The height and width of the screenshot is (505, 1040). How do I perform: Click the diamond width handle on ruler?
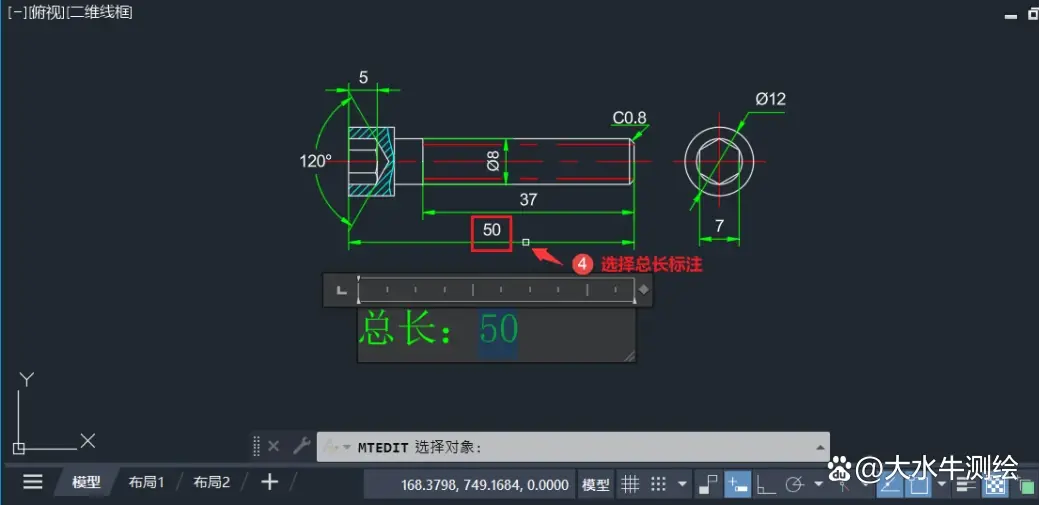point(643,289)
